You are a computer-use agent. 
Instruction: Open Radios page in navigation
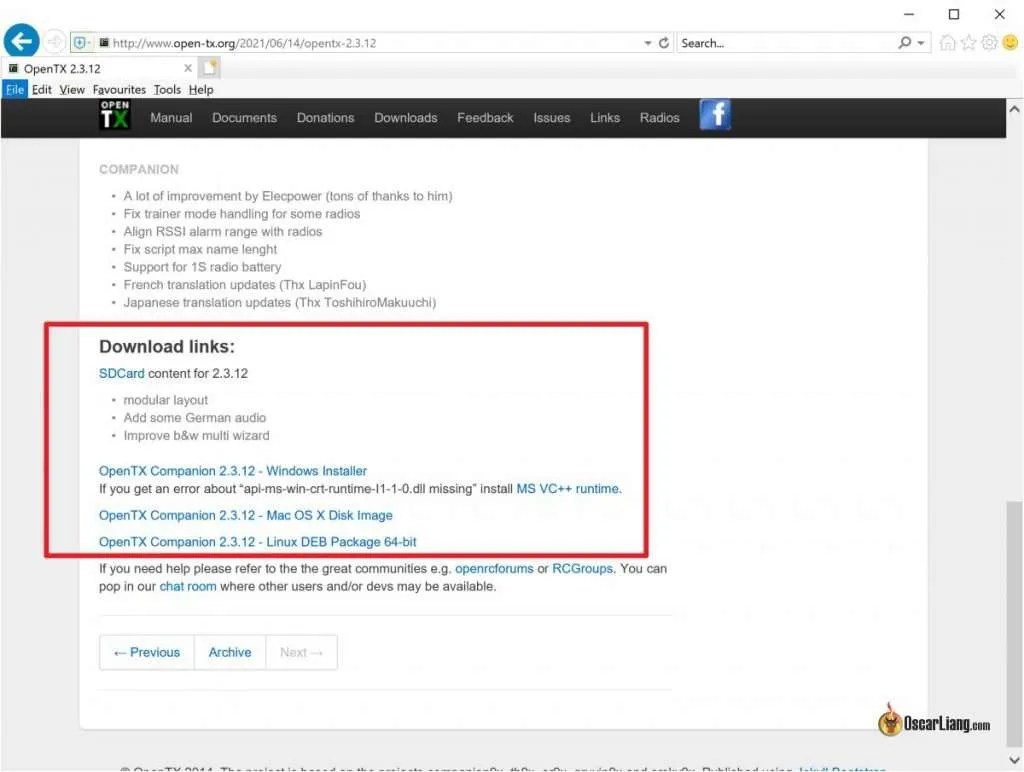660,118
